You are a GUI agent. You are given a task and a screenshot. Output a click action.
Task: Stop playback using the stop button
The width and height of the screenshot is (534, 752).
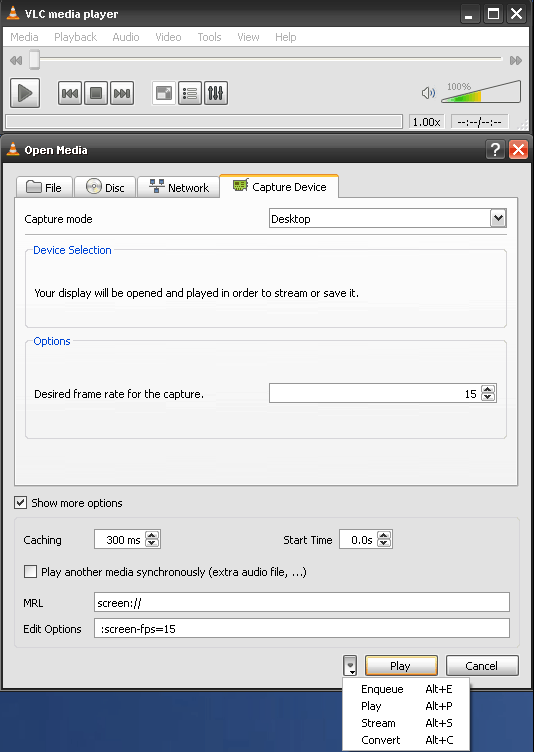tap(96, 93)
